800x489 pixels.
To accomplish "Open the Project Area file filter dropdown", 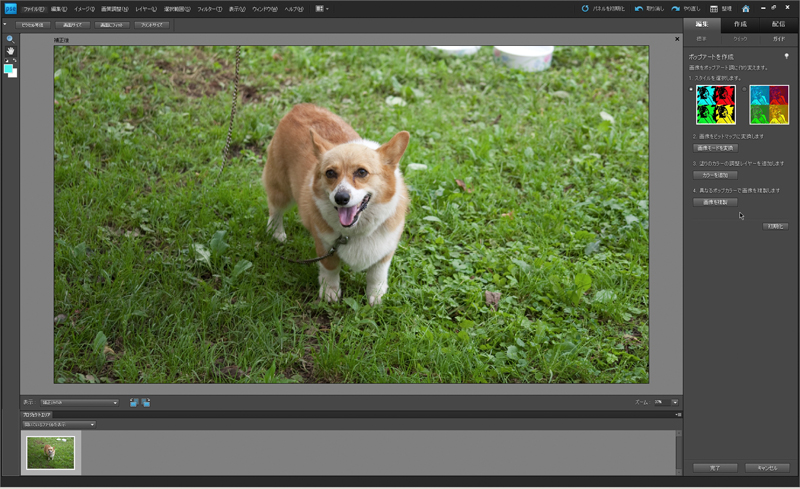I will point(59,424).
